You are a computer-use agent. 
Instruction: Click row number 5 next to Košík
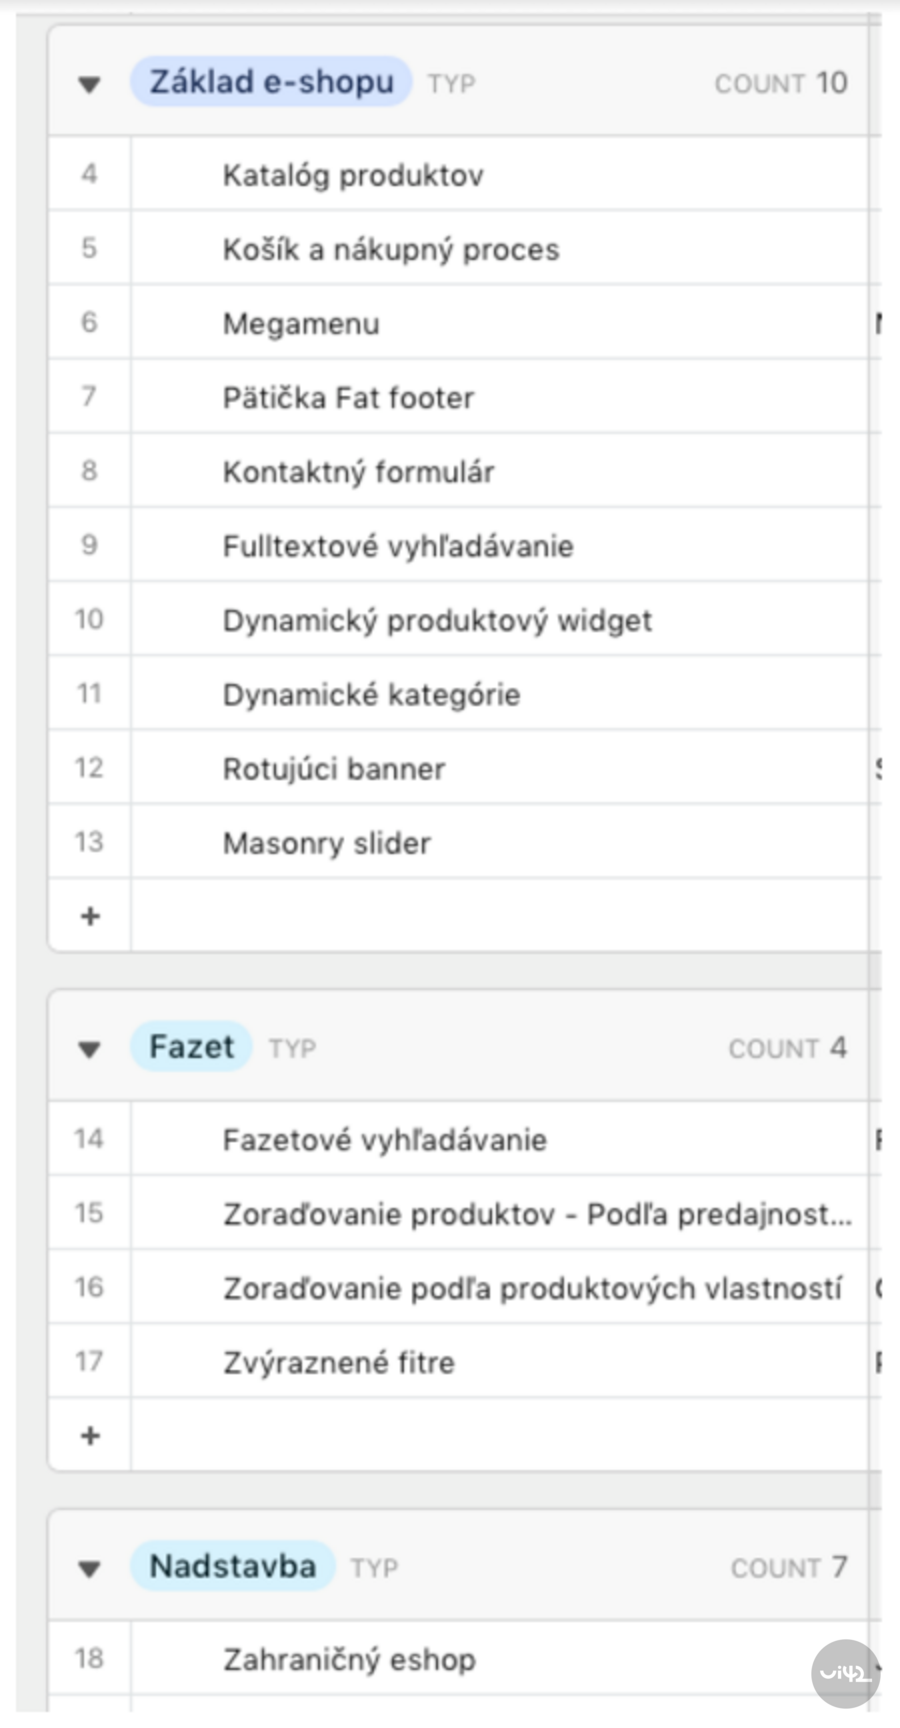click(89, 248)
